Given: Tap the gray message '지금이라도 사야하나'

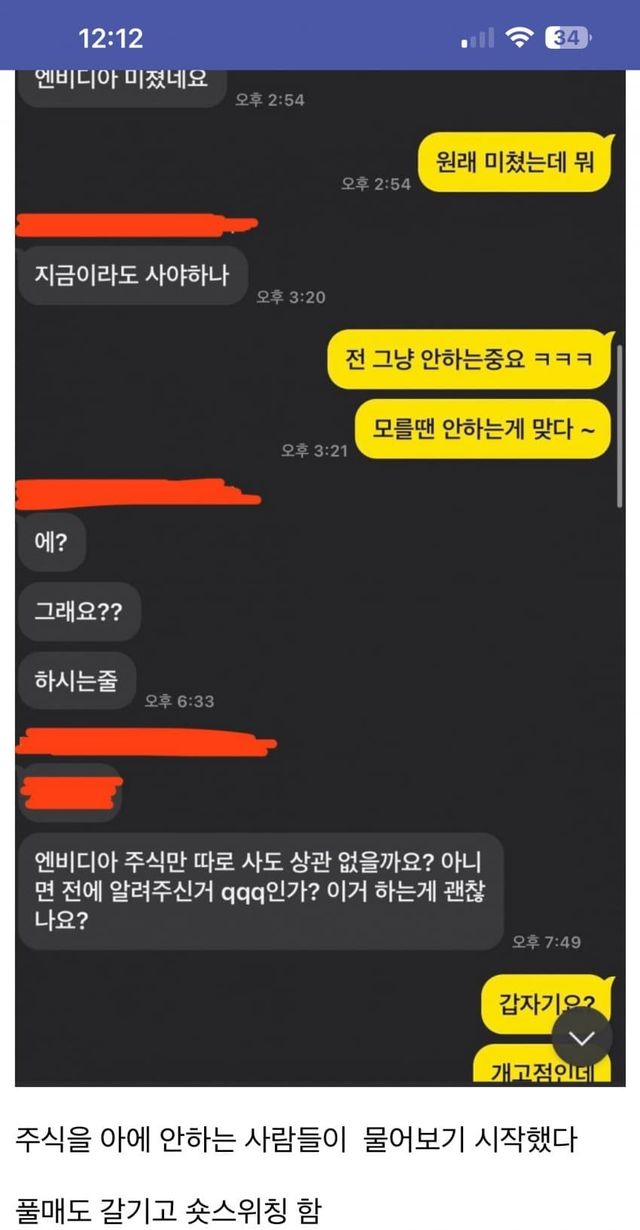Looking at the screenshot, I should [x=131, y=275].
